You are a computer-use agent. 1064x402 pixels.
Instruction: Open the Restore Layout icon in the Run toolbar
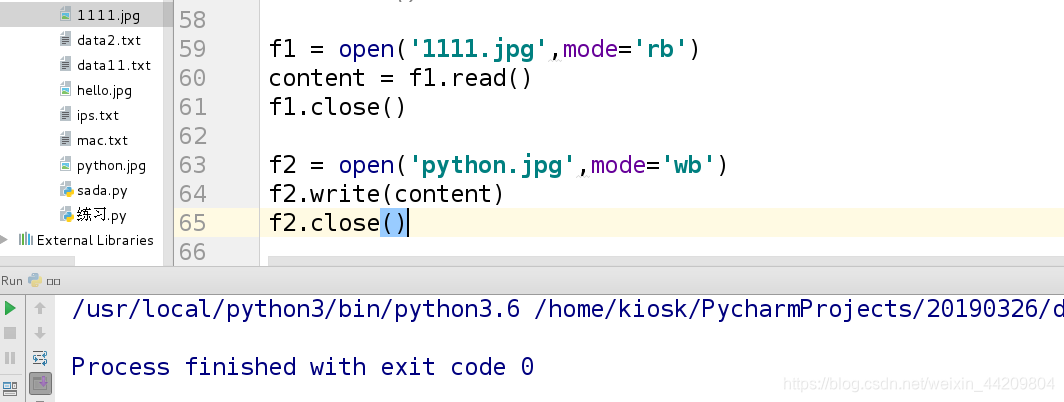pyautogui.click(x=10, y=388)
